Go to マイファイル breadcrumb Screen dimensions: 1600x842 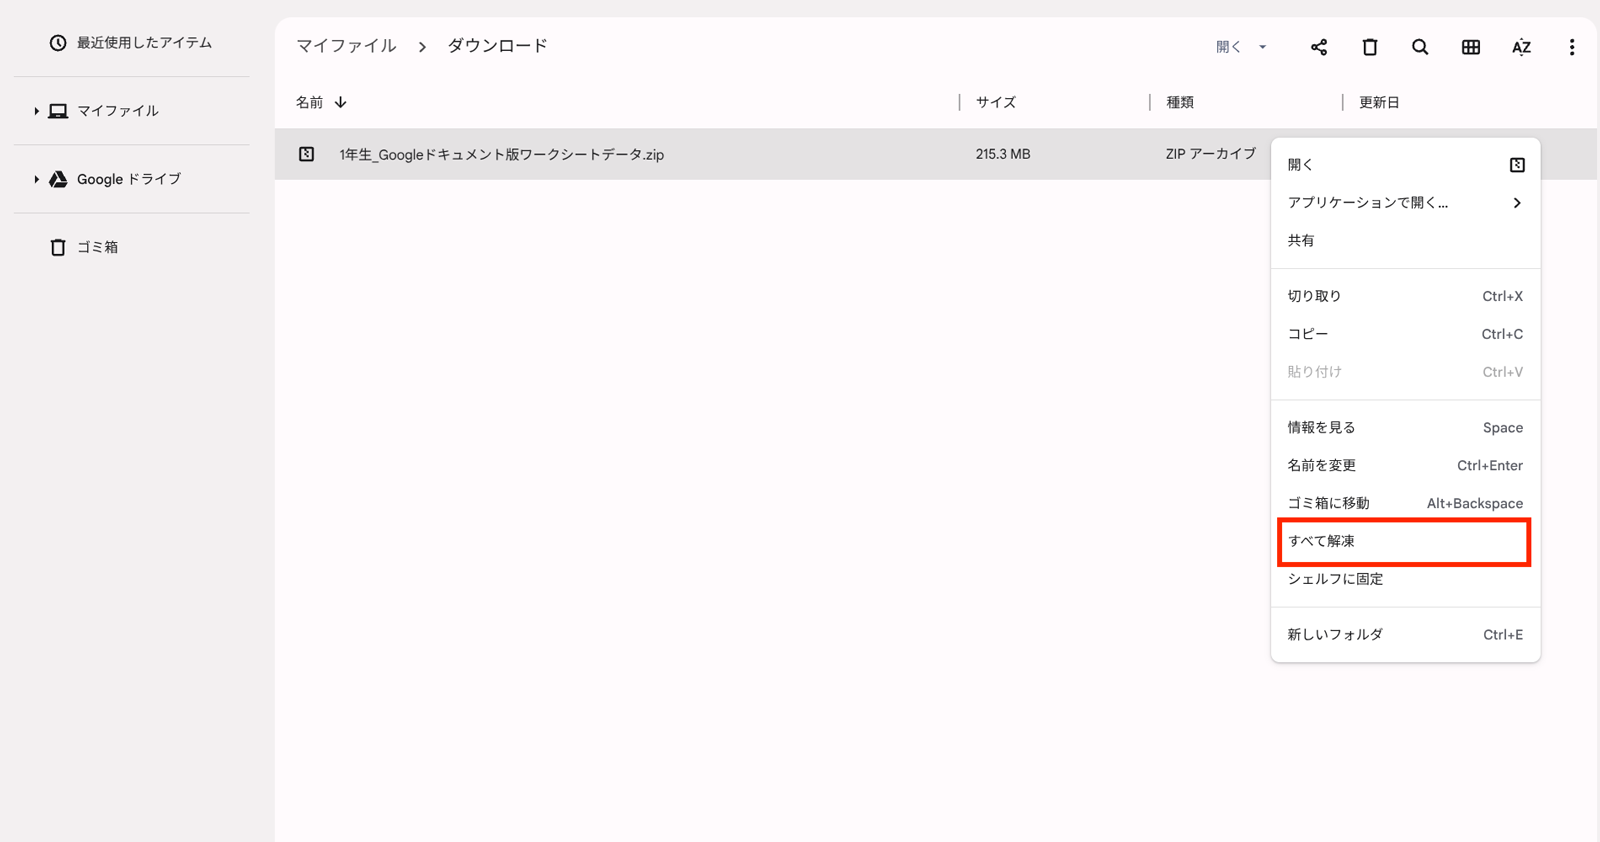[x=346, y=46]
